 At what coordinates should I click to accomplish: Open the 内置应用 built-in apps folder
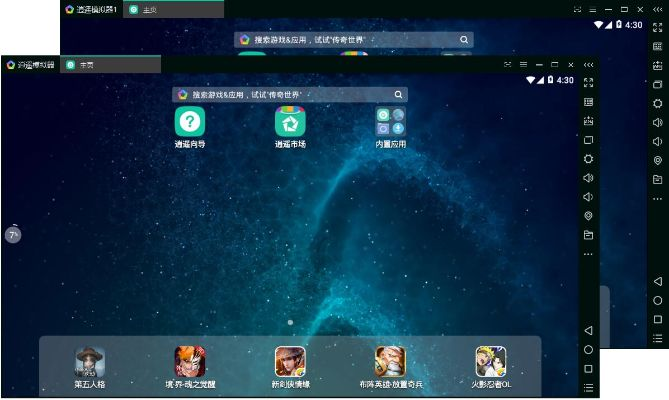click(390, 122)
